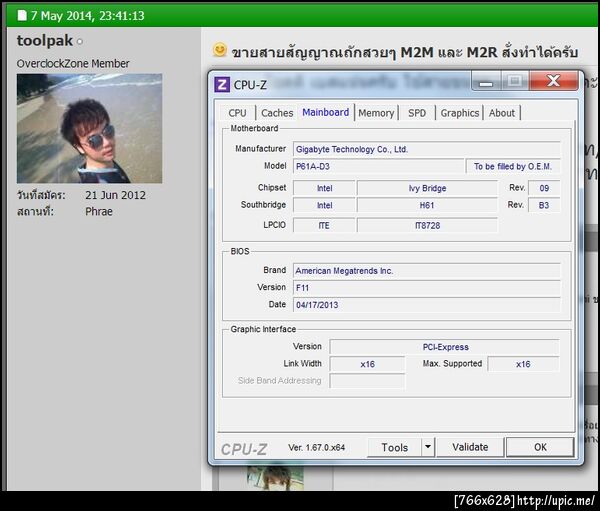Select Chipset name Ivy Bridge field
The image size is (600, 511).
427,188
